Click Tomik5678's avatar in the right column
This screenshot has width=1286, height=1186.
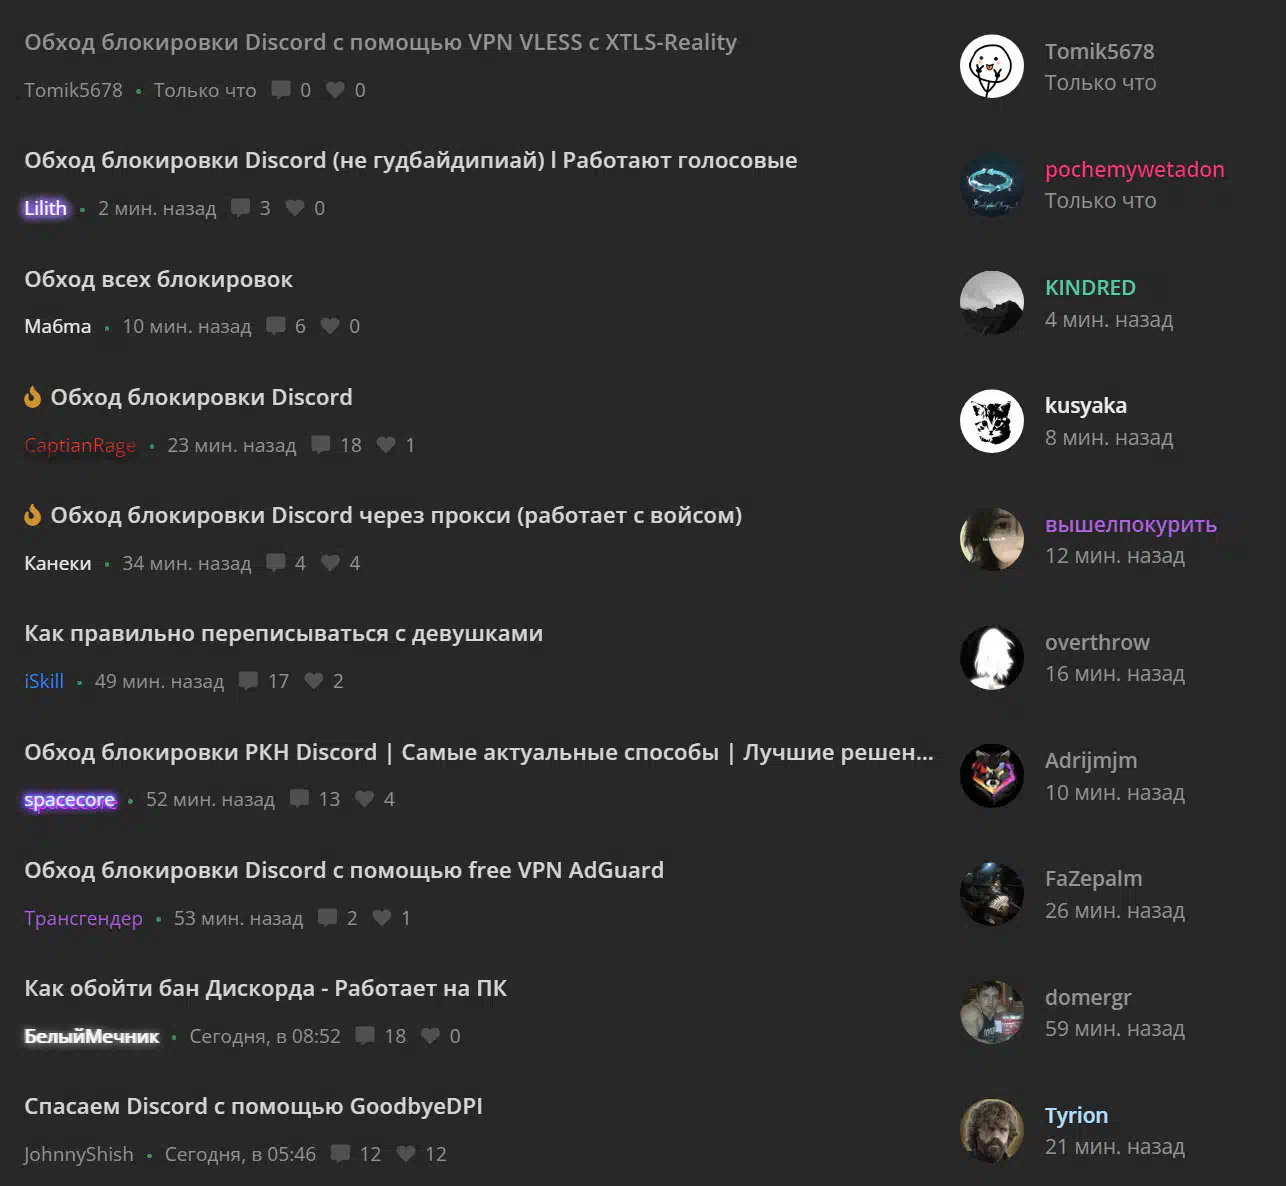992,66
